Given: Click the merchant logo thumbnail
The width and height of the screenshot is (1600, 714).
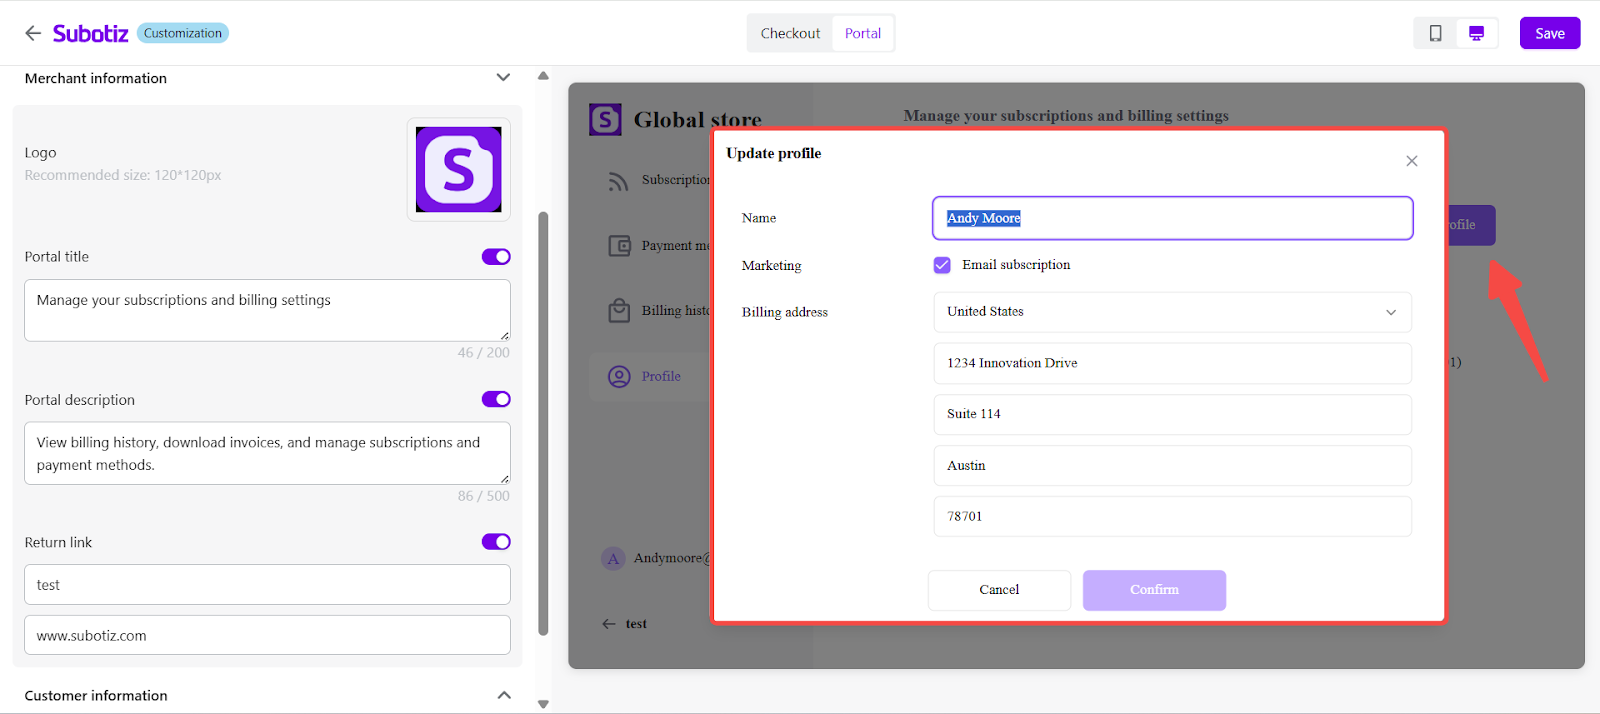Looking at the screenshot, I should coord(458,169).
